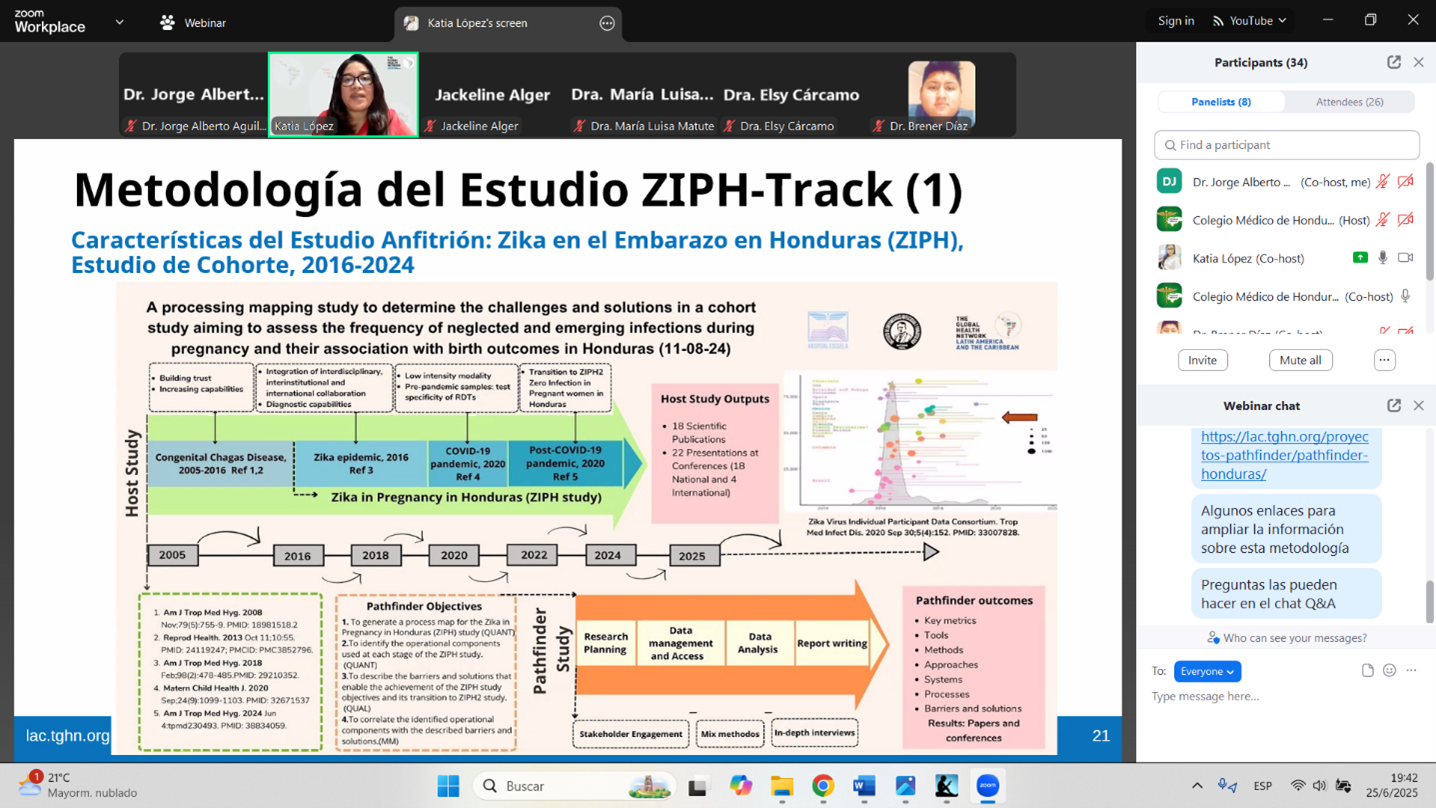Screen dimensions: 1436x808
Task: Switch to the Attendees (26) tab
Action: coord(1349,102)
